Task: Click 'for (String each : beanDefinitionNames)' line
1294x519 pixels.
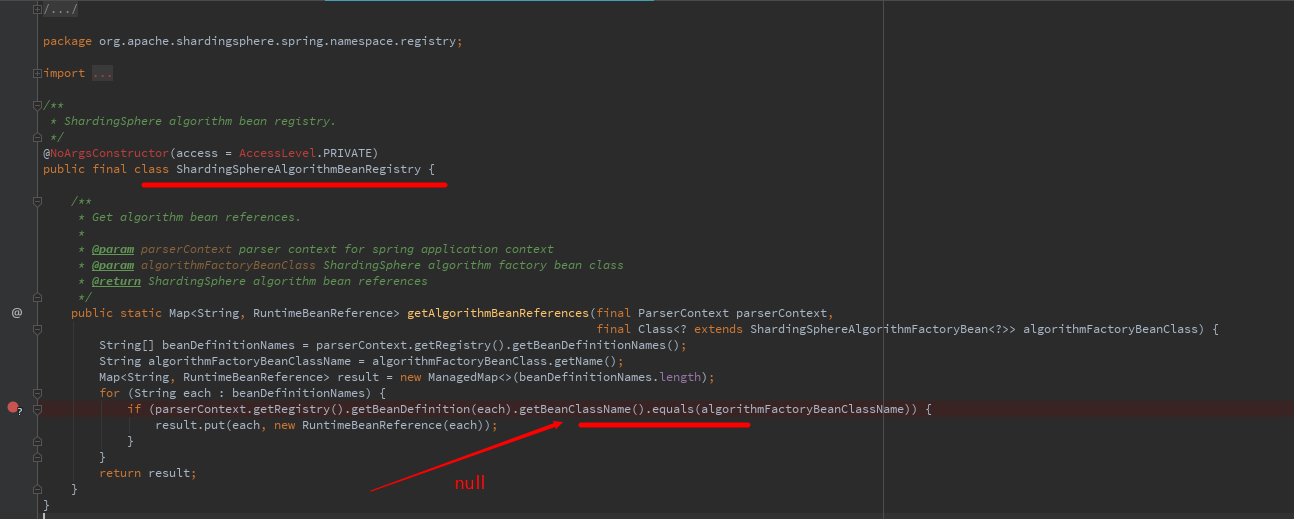Action: 242,393
